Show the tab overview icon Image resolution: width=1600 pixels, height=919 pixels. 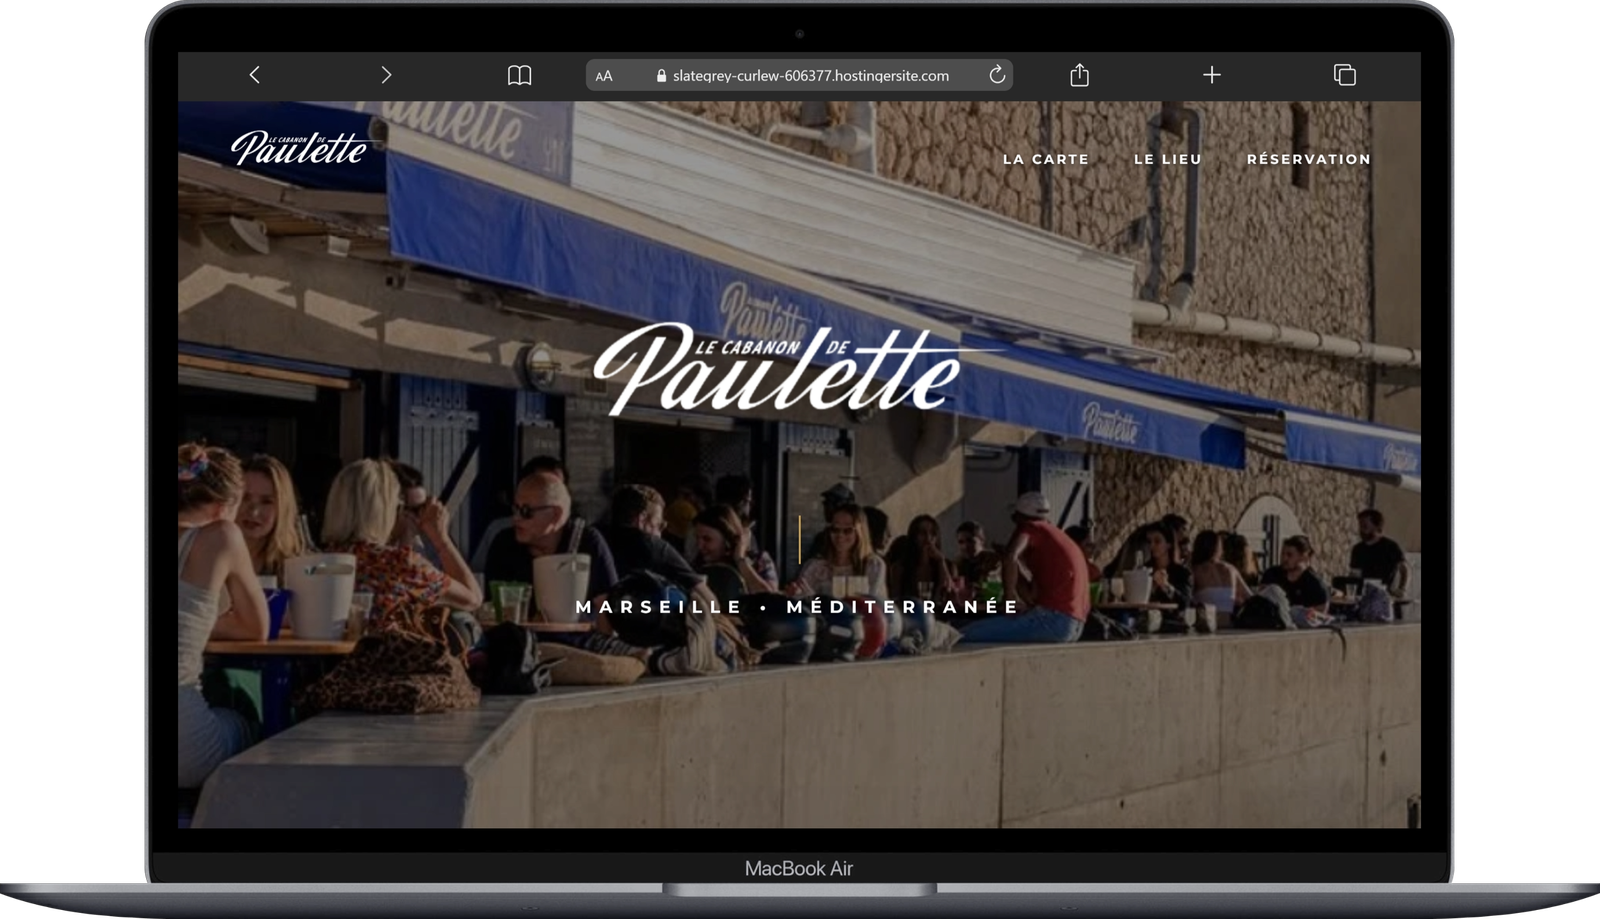pos(1344,75)
